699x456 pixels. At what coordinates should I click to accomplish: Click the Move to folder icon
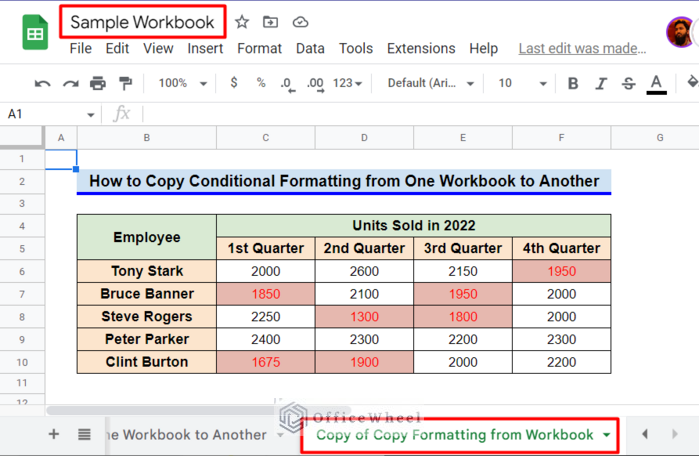point(271,22)
